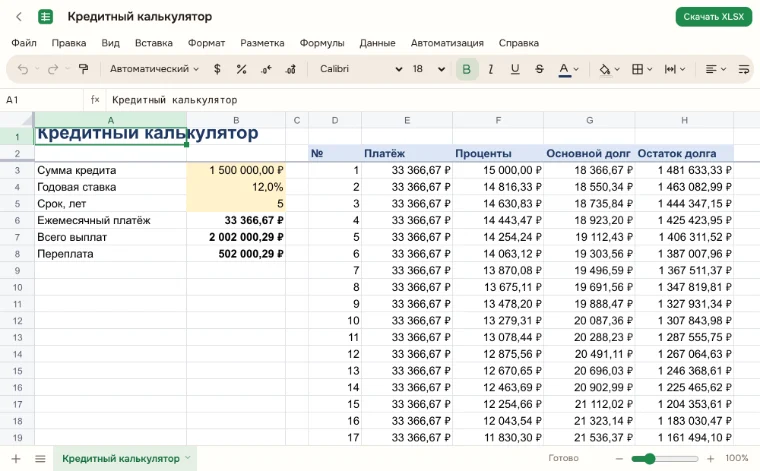Activate the format painter tool
The width and height of the screenshot is (760, 471).
(x=83, y=69)
